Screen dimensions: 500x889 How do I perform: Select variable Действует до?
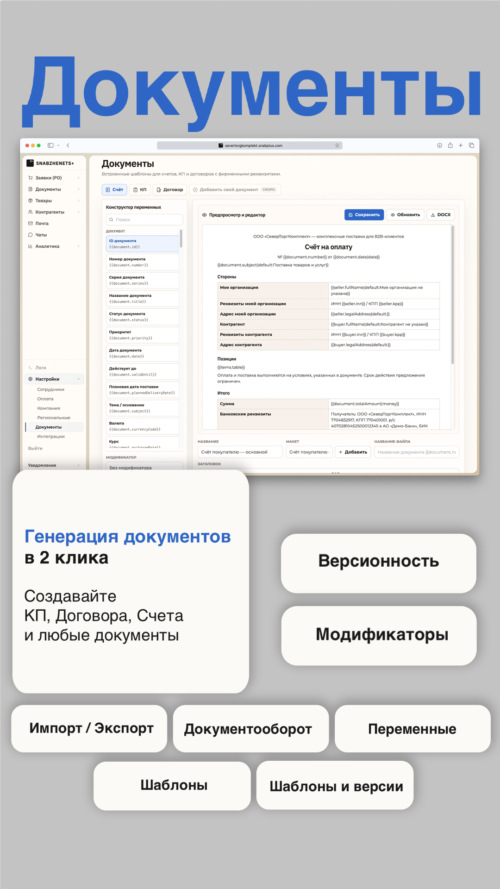(x=143, y=371)
